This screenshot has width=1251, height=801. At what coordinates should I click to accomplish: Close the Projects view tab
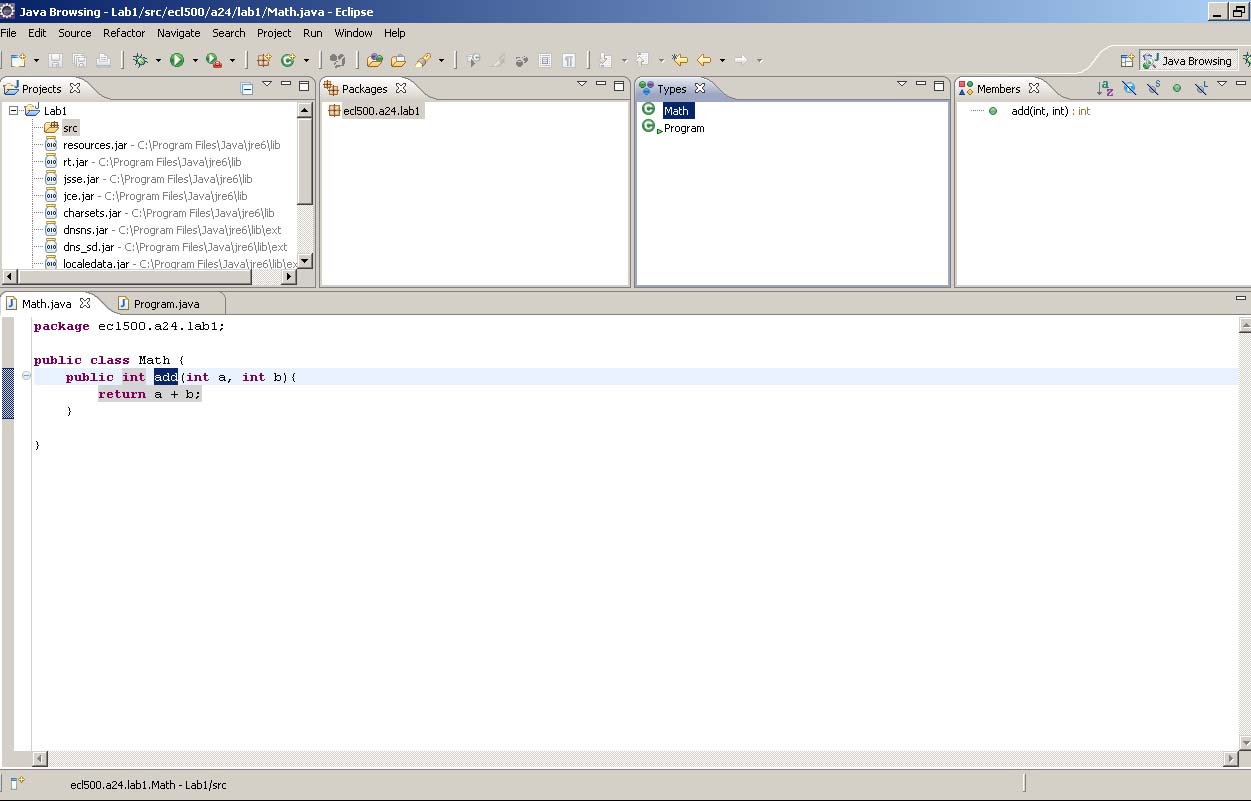(x=75, y=88)
